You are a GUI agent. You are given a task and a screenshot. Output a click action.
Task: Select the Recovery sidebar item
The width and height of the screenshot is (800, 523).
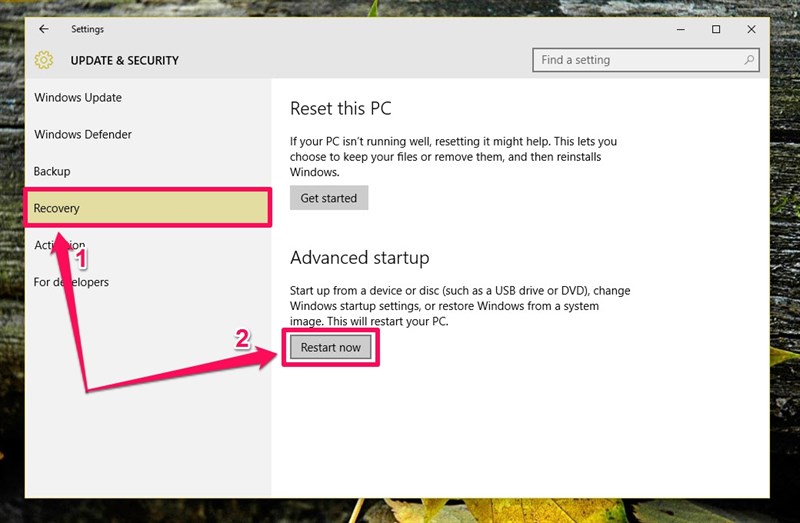57,209
